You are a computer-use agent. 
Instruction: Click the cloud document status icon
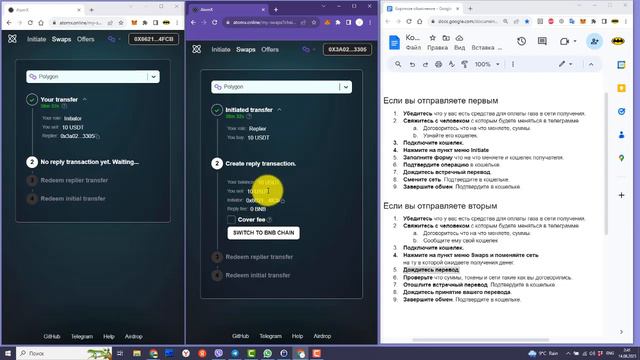click(459, 38)
